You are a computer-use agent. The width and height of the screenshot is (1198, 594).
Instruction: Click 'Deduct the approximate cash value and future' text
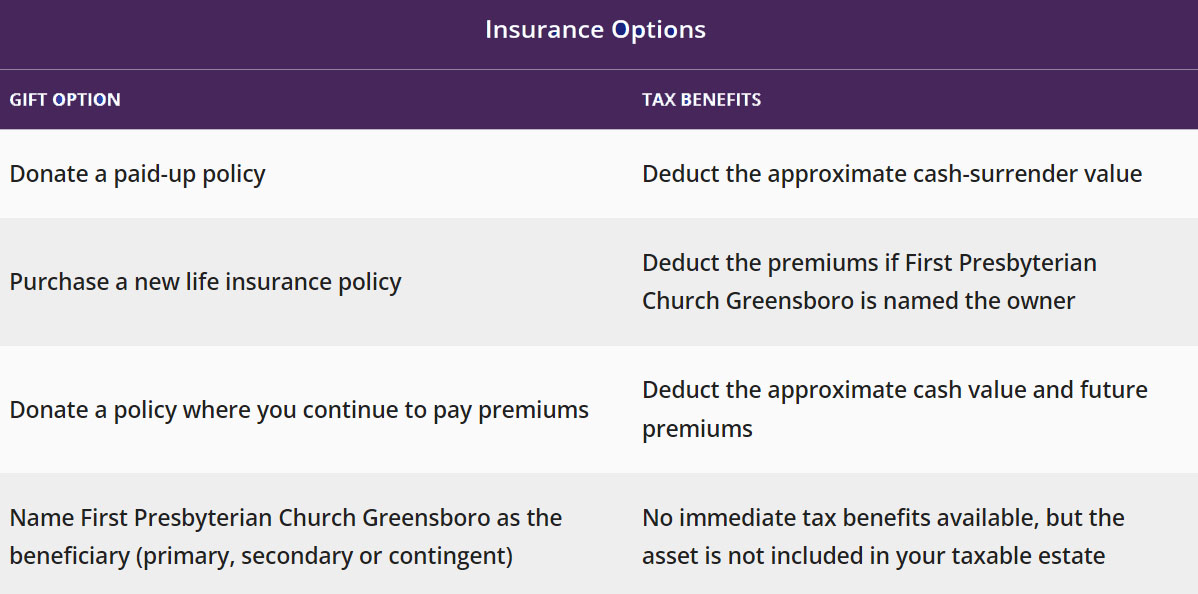tap(894, 390)
